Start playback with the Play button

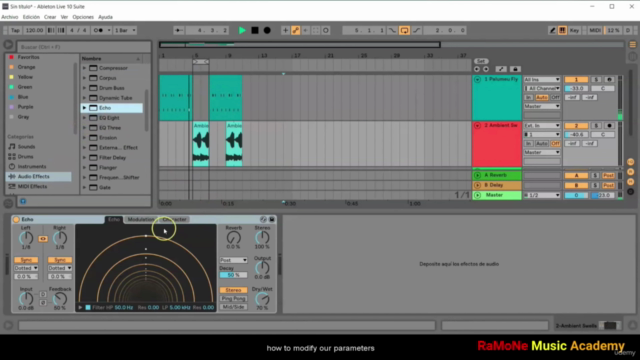click(242, 30)
